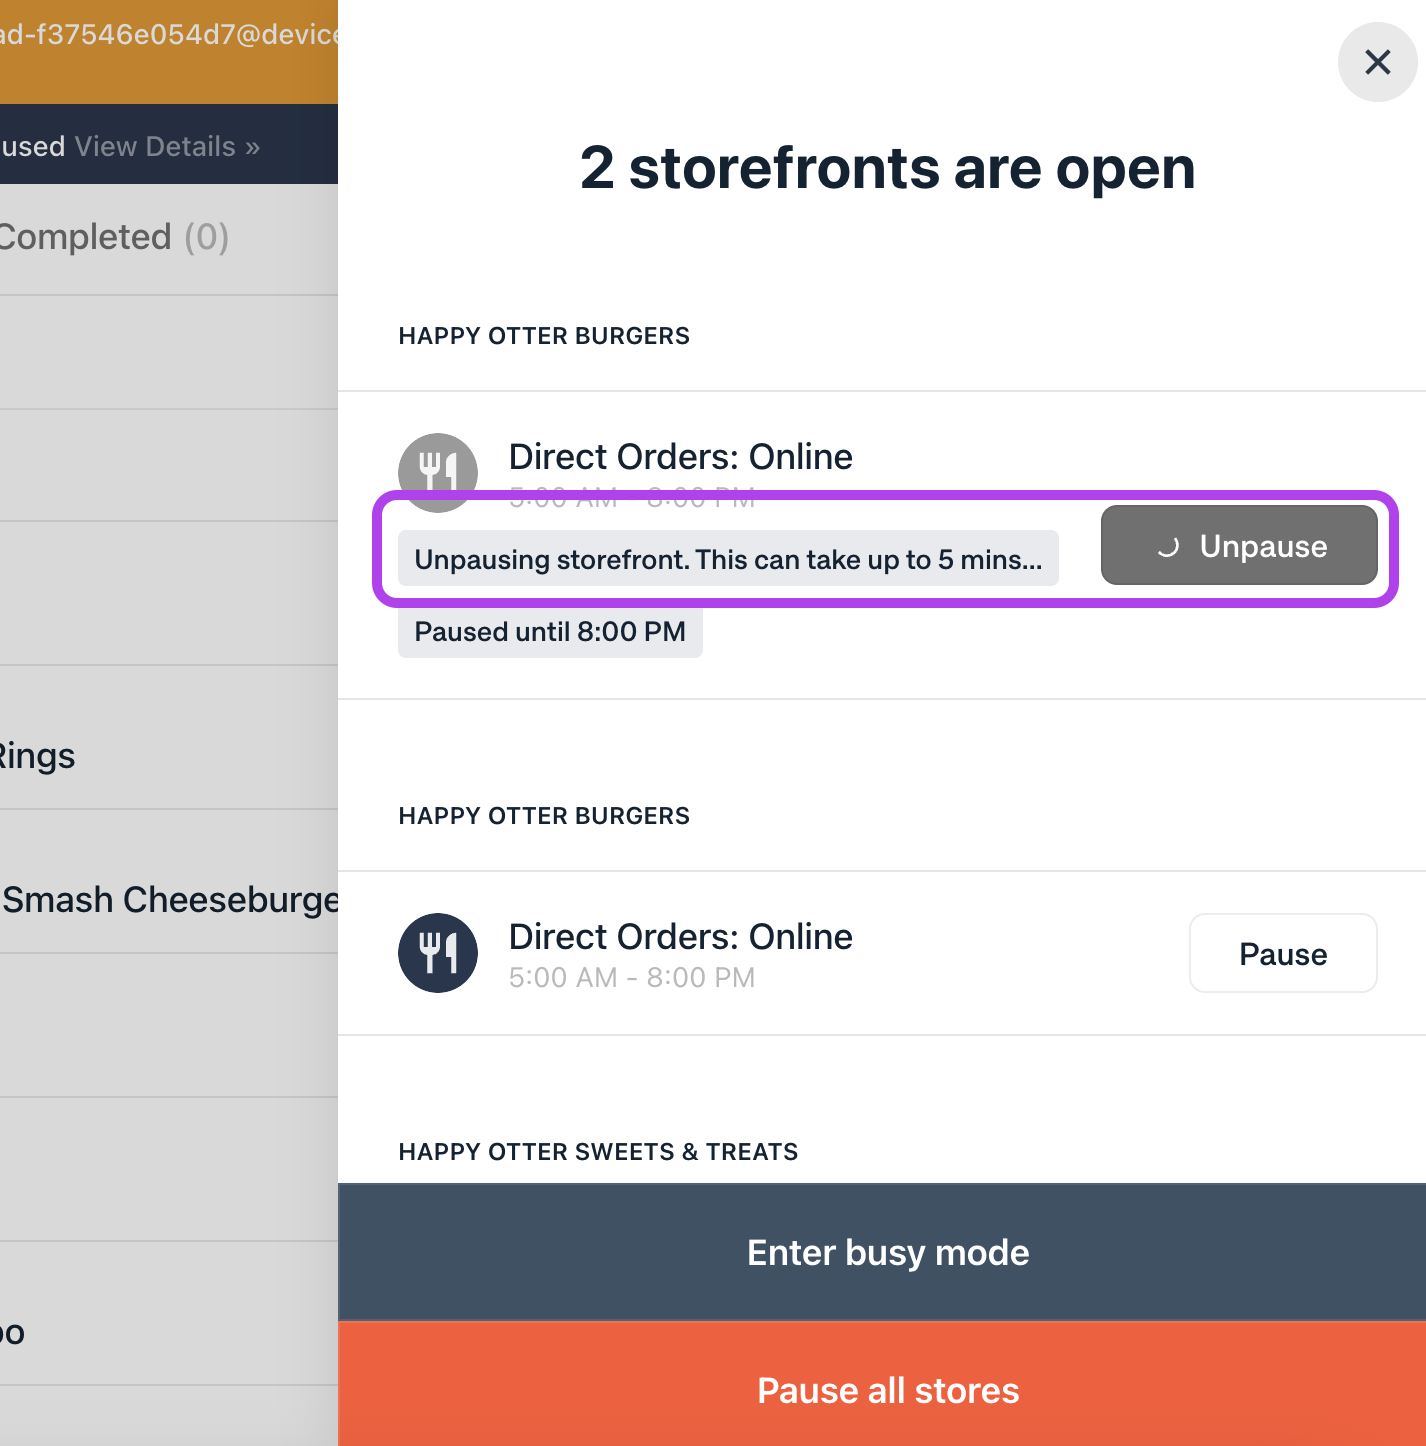The height and width of the screenshot is (1446, 1426).
Task: Click the 5:00 AM - 8:00 PM hours of open storefront
Action: coord(631,977)
